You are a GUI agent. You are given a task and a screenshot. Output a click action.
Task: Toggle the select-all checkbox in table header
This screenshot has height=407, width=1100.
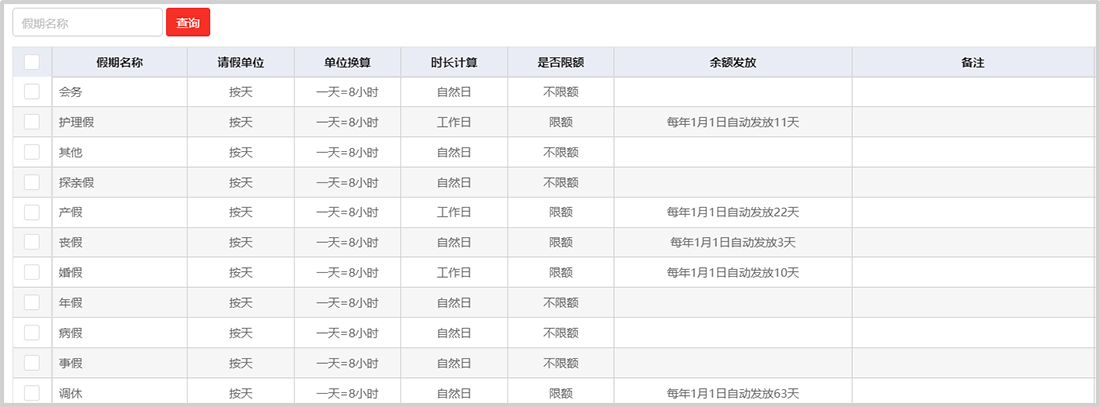[x=32, y=62]
